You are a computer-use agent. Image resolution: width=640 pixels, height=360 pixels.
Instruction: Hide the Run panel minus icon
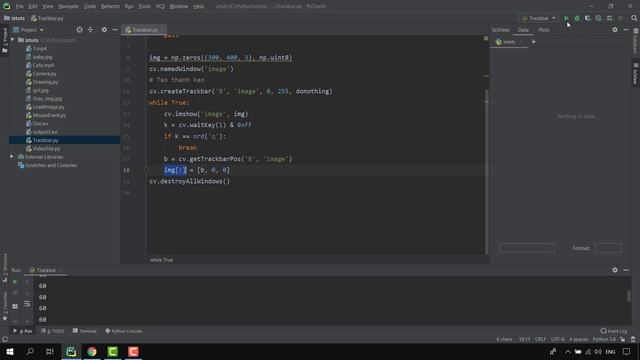pos(626,270)
